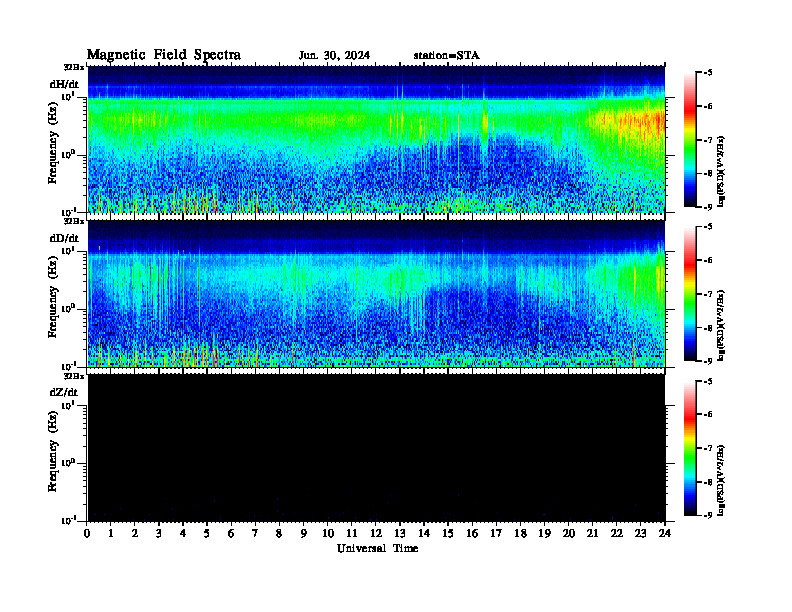
Task: Click hour 4 on the Universal Time axis
Action: tap(183, 534)
